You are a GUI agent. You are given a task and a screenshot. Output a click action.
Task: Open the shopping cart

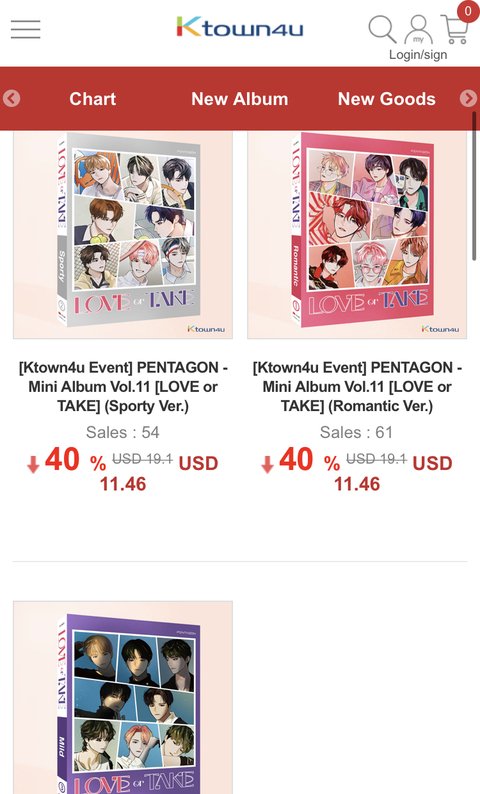coord(455,29)
